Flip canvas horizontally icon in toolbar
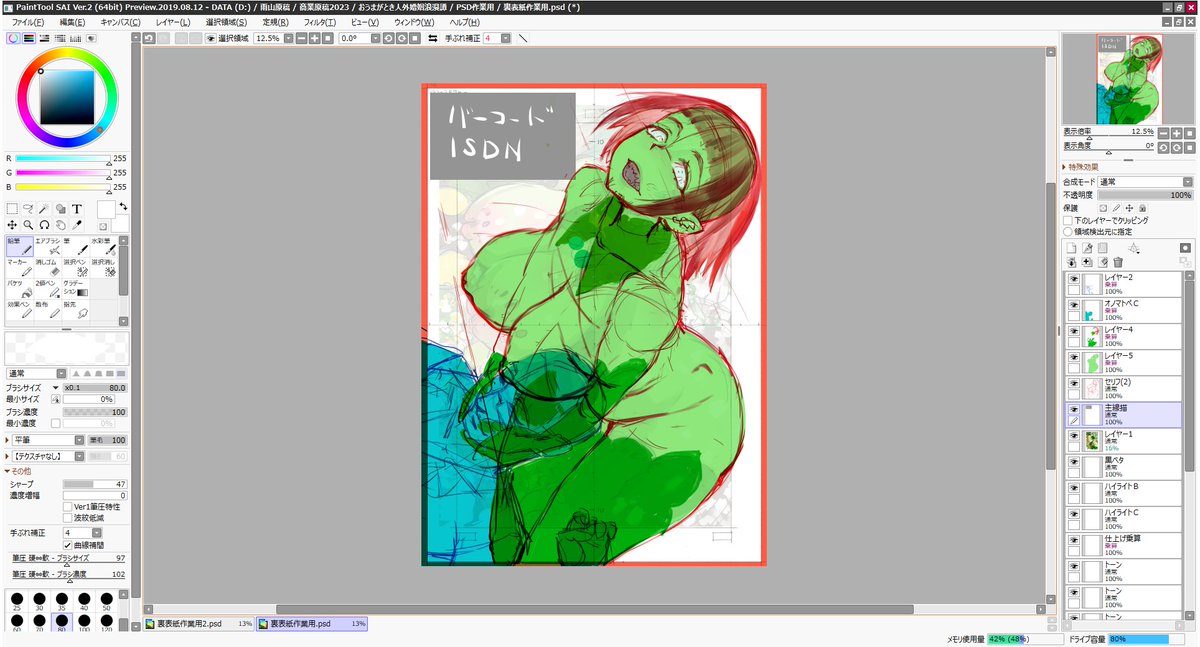Screen dimensions: 1200x647 point(432,38)
